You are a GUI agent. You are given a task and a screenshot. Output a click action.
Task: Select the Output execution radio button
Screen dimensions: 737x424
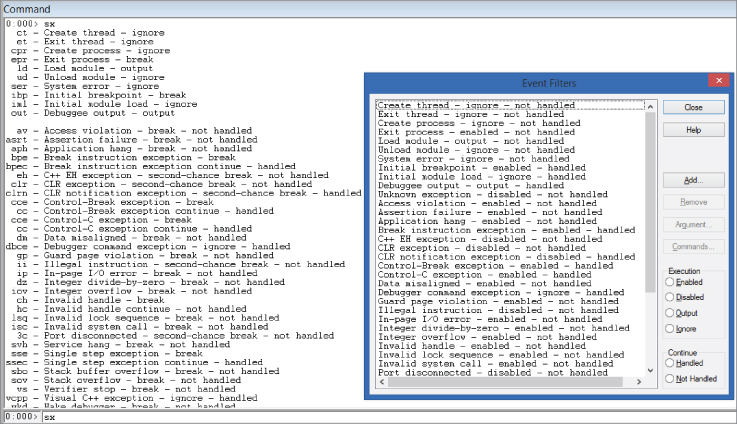[x=682, y=313]
